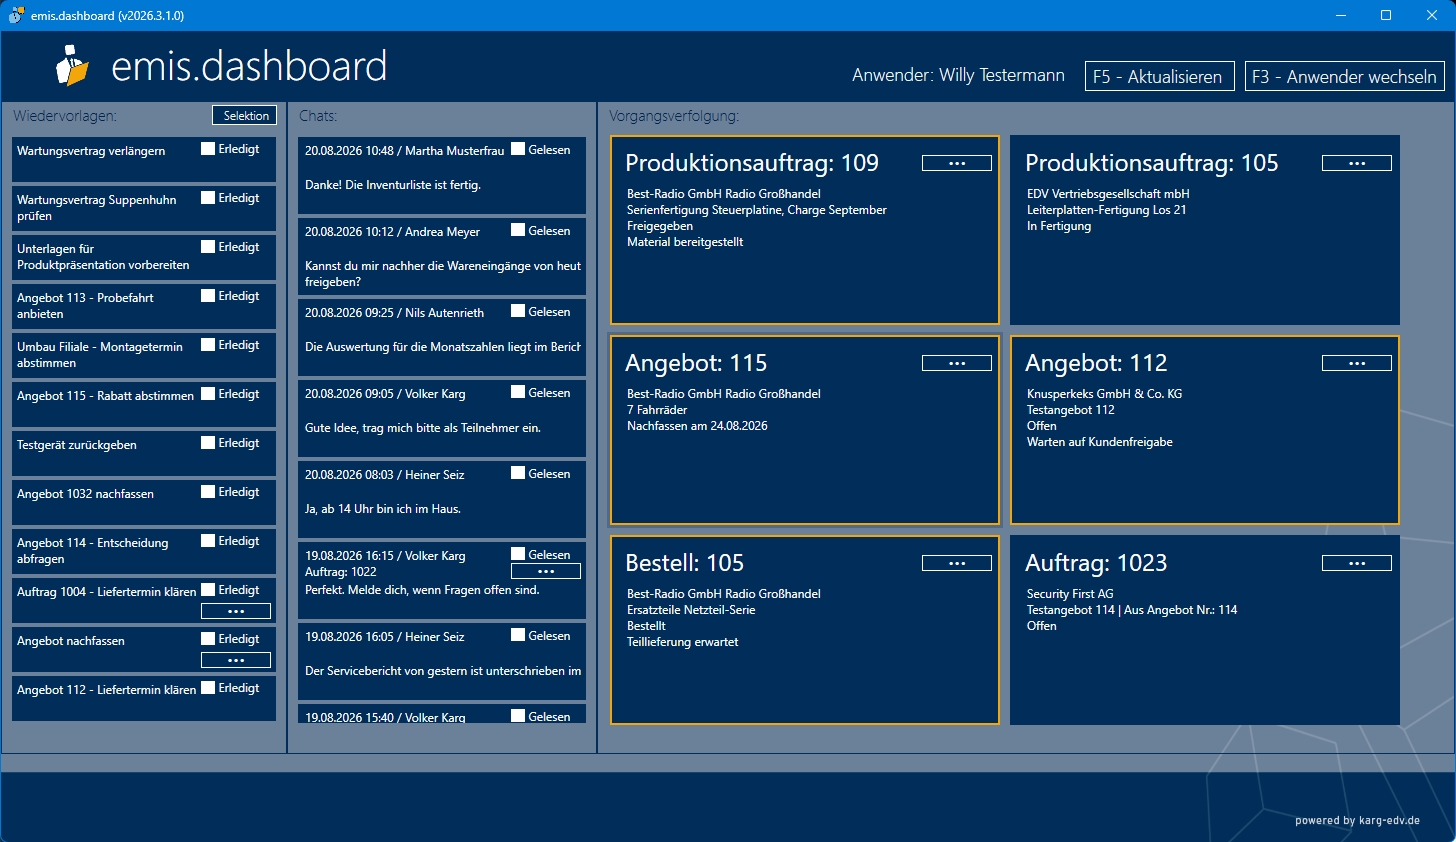Image resolution: width=1456 pixels, height=842 pixels.
Task: Tick Erledigt for 'Umbau Filiale - Montagetermin abstimmen'
Action: [208, 345]
